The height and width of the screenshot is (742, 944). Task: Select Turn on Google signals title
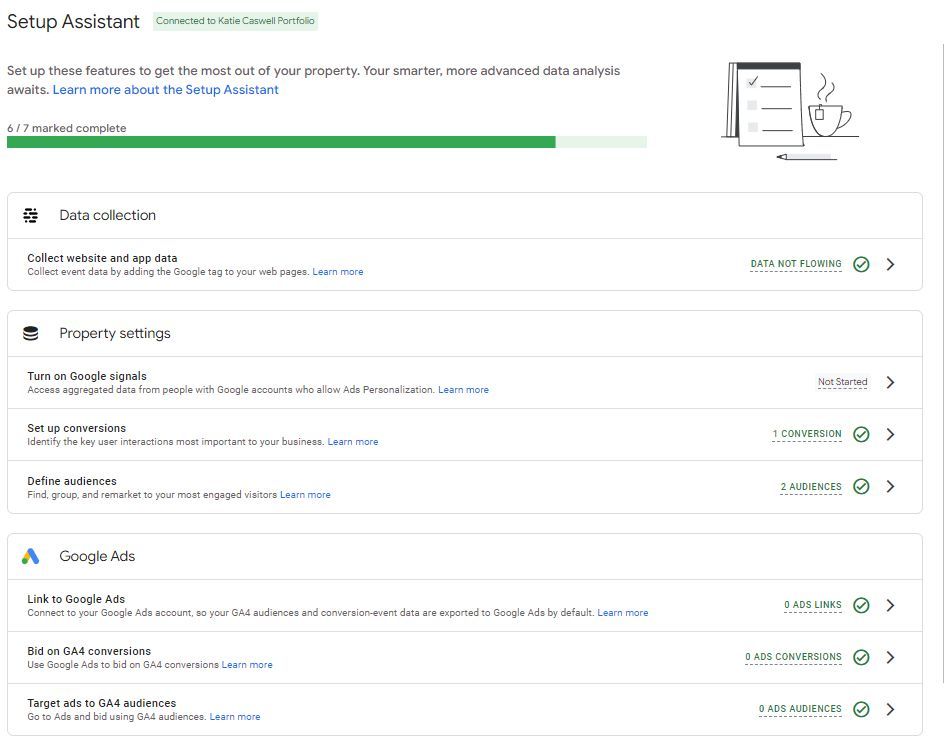[87, 376]
